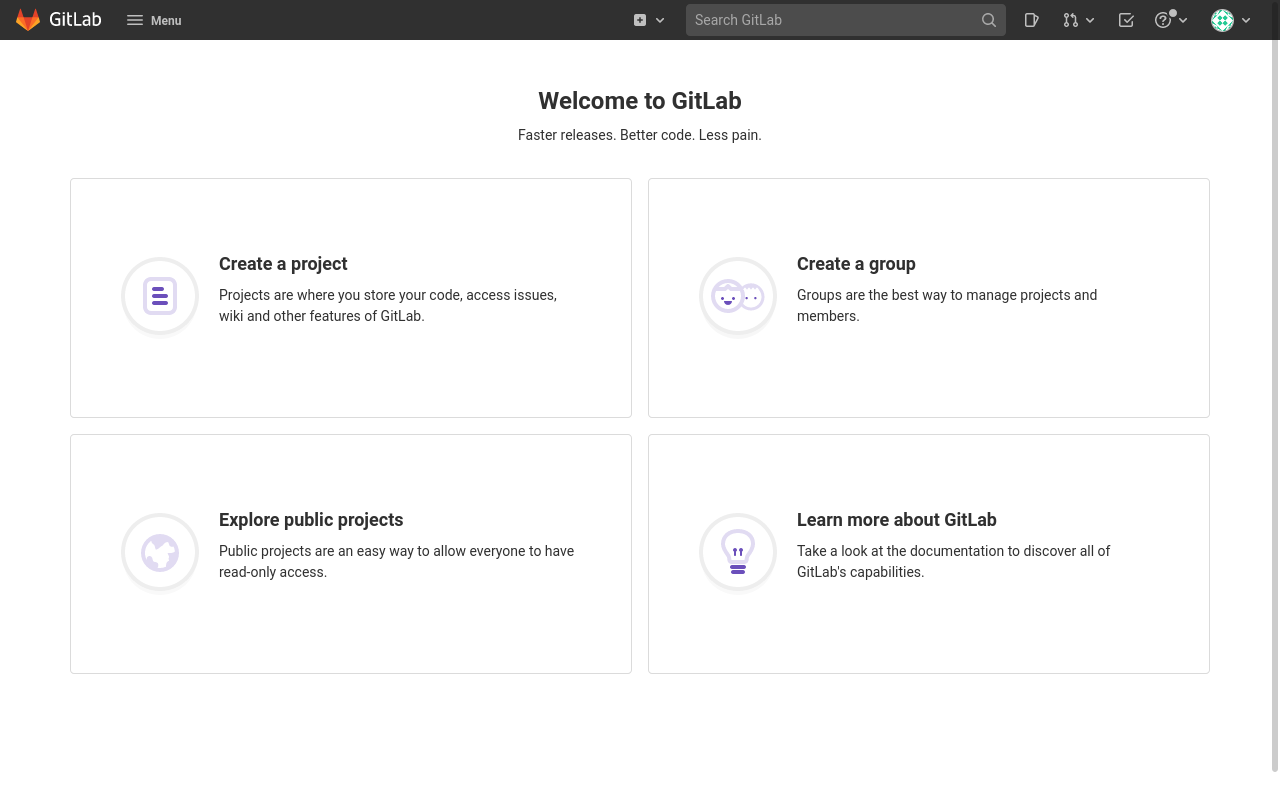Expand the create new plus dropdown
The image size is (1280, 800).
point(649,20)
